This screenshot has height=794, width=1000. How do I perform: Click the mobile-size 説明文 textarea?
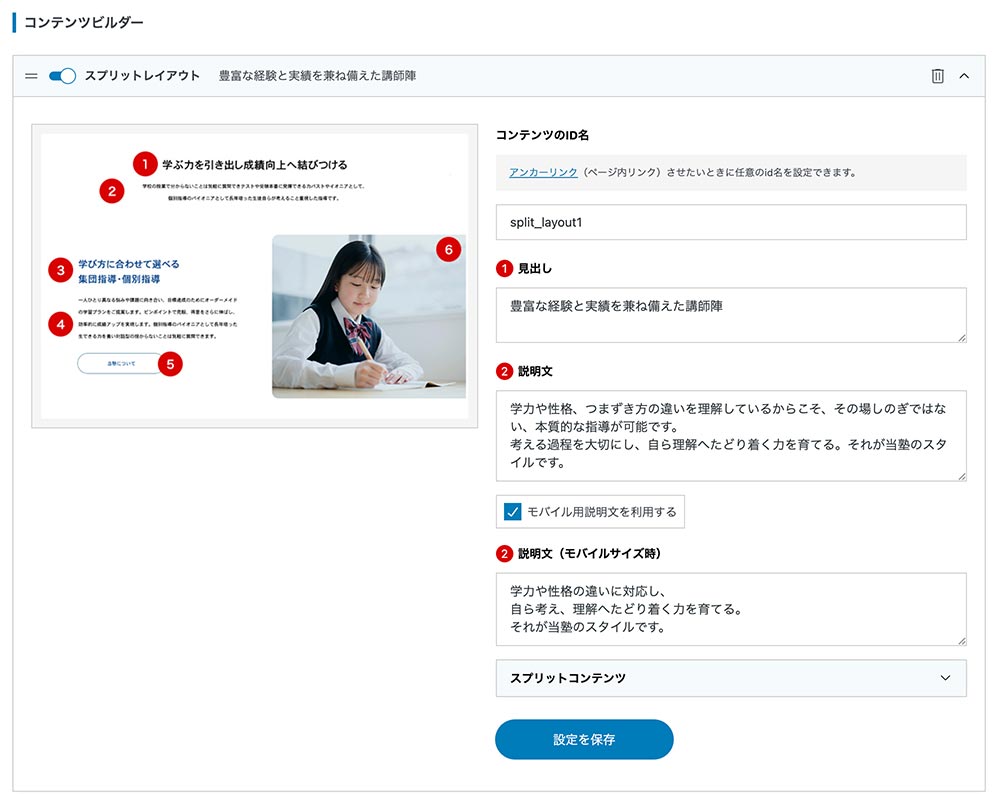pyautogui.click(x=730, y=609)
